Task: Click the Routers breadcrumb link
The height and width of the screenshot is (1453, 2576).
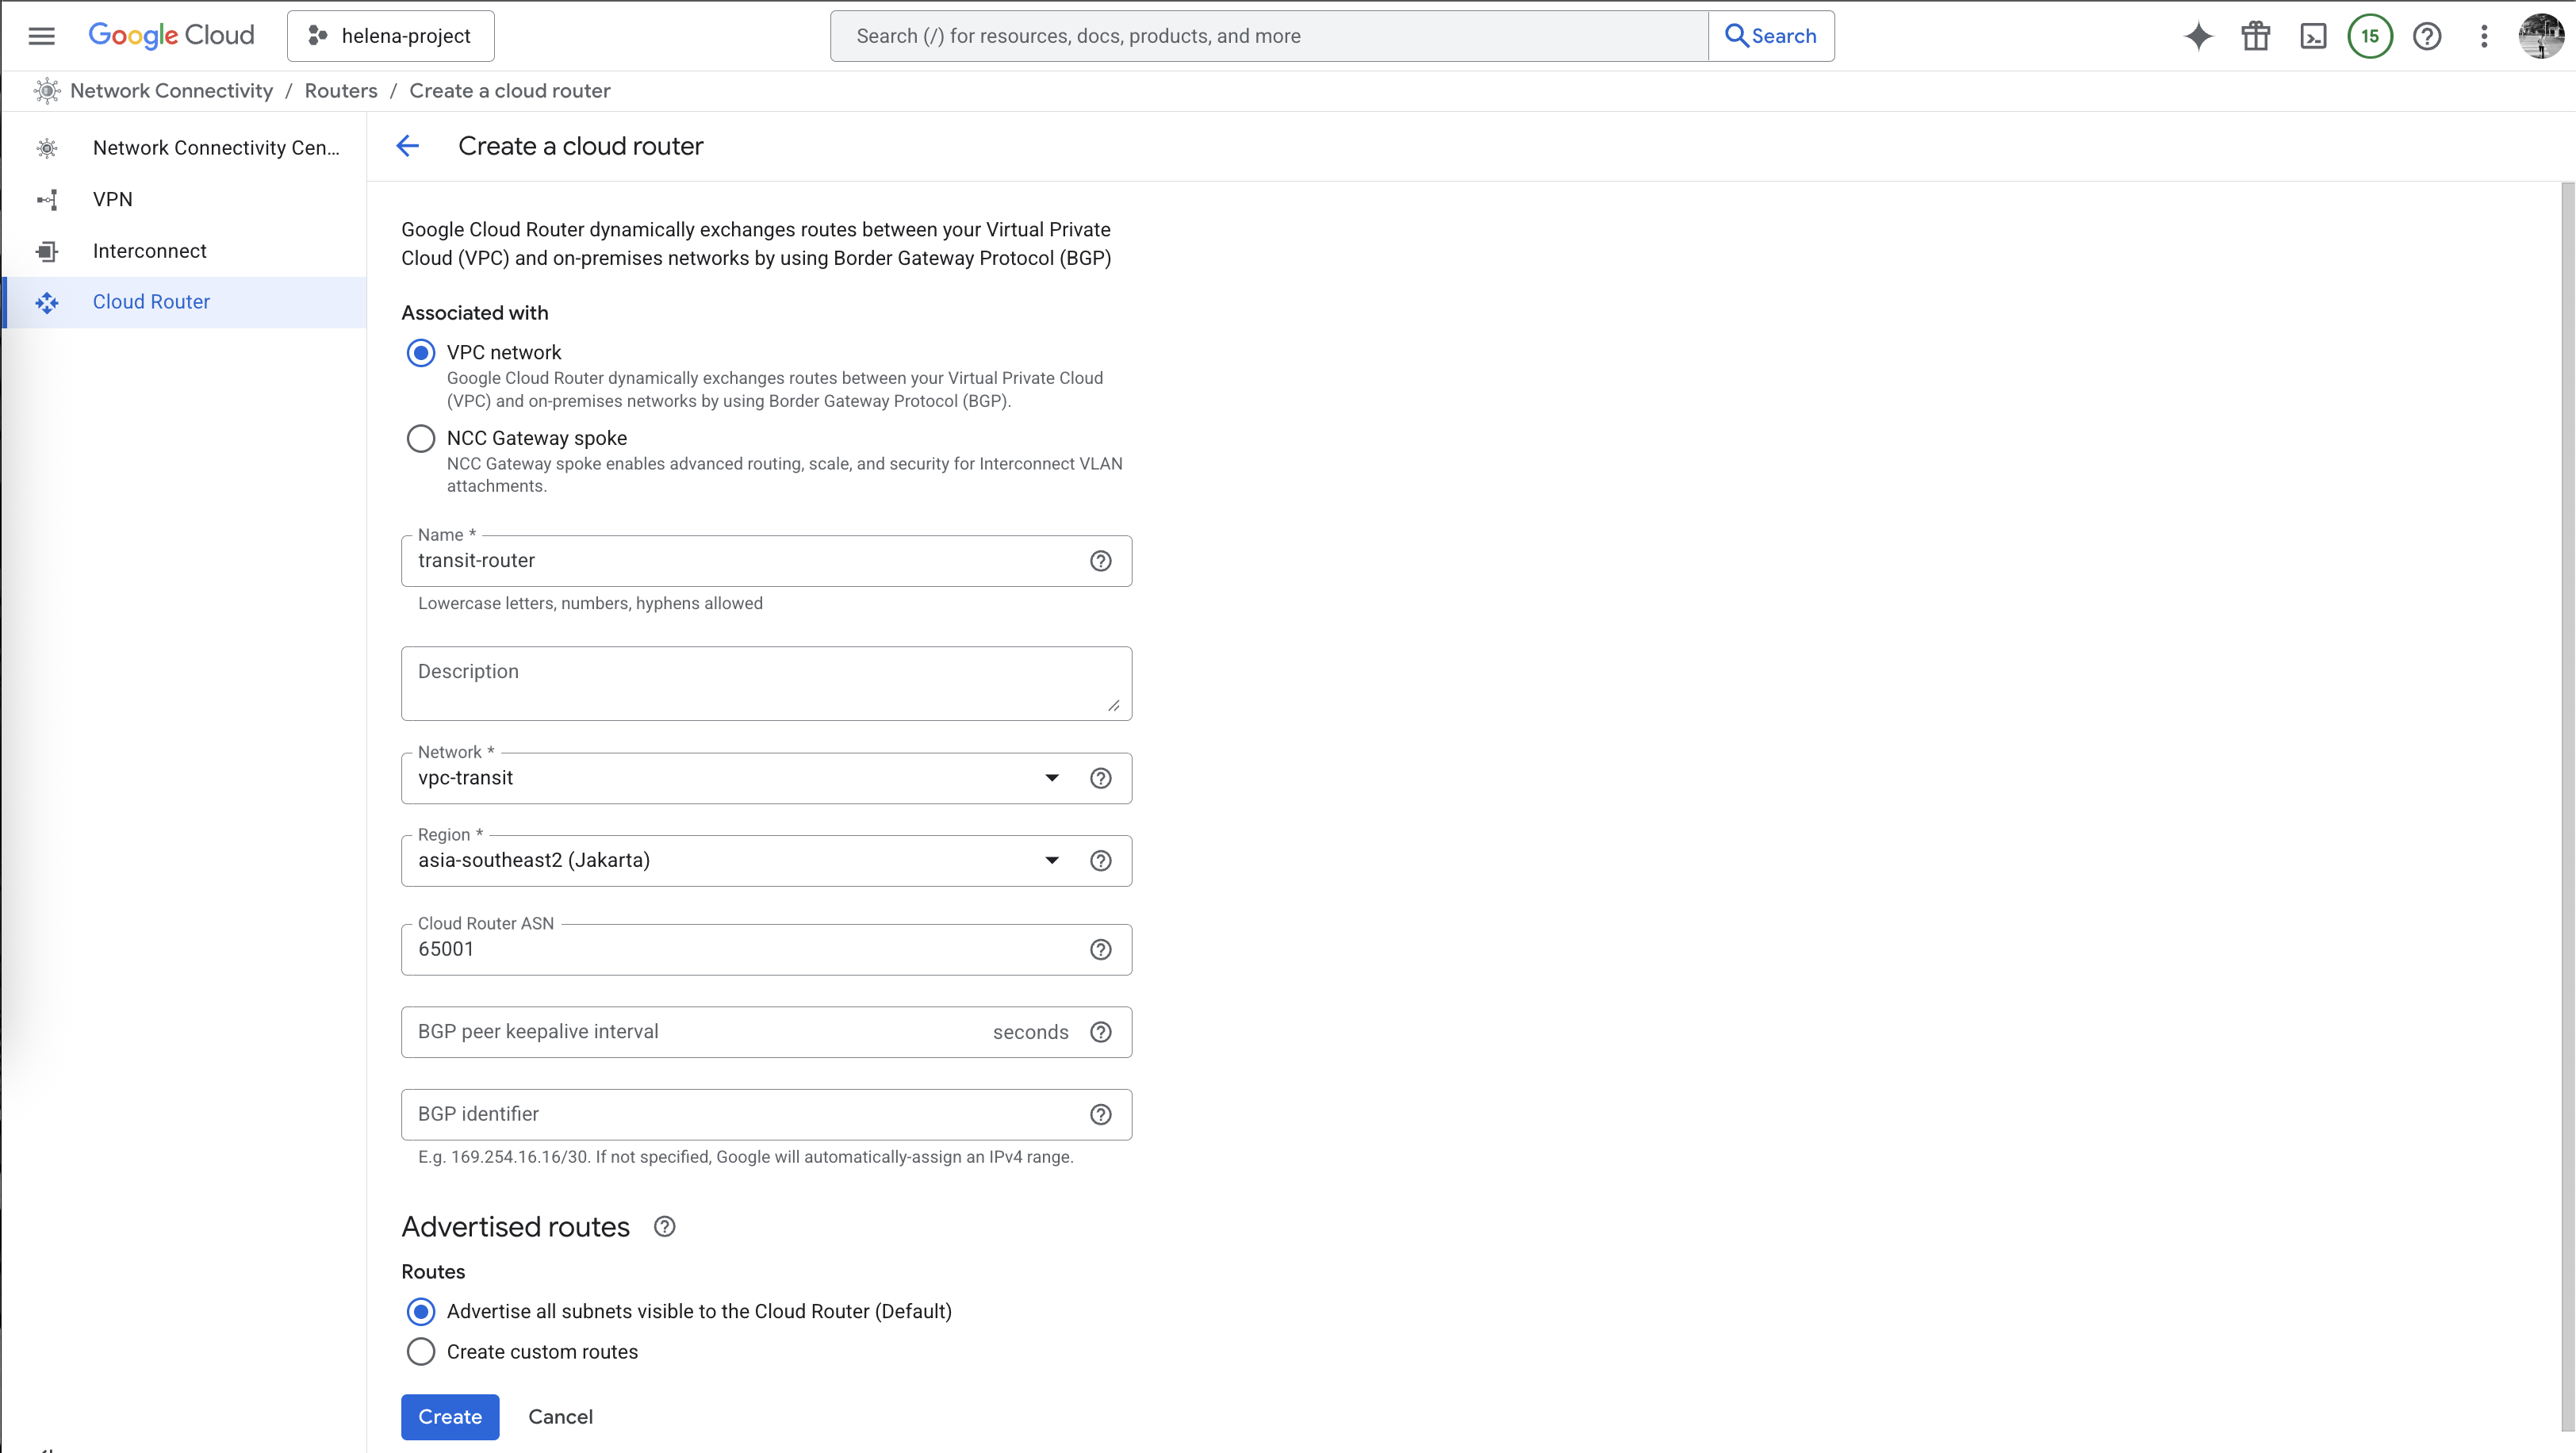Action: pyautogui.click(x=340, y=91)
